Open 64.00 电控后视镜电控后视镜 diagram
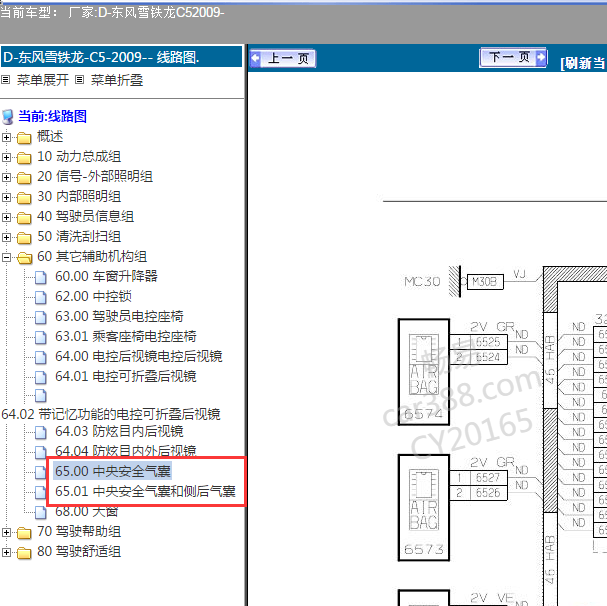 point(139,356)
